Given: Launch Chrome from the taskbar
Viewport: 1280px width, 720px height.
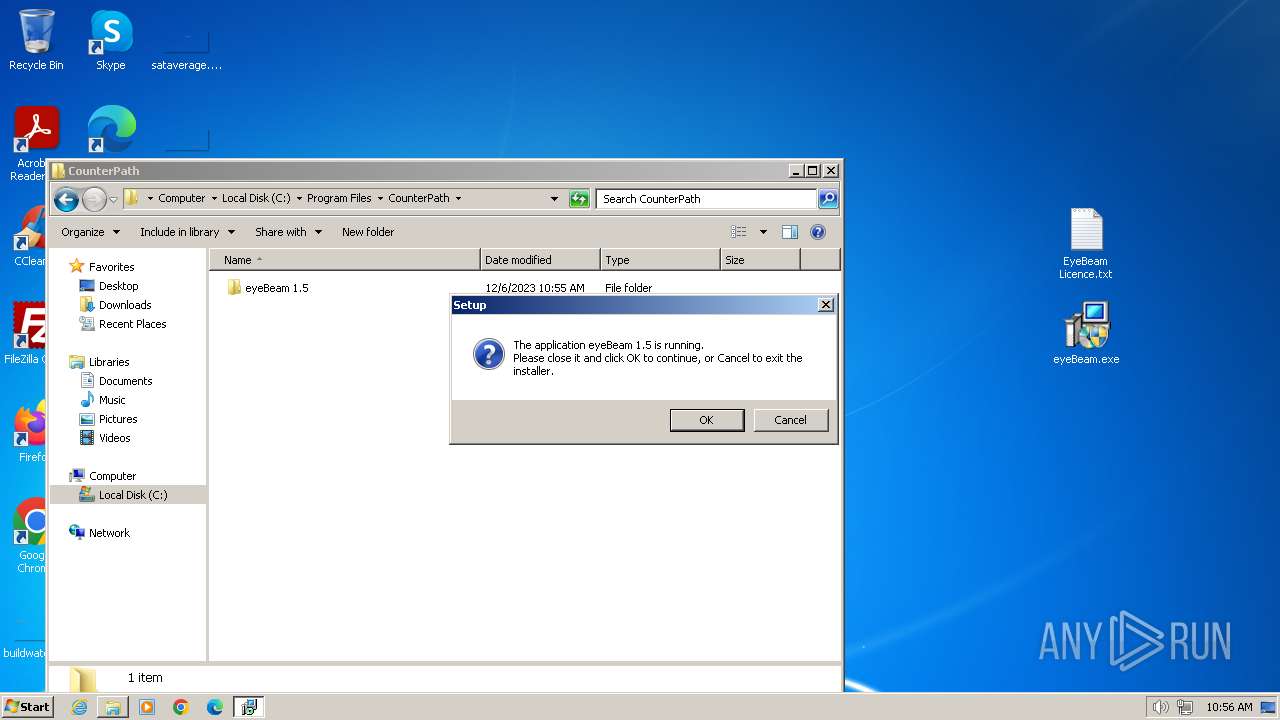Looking at the screenshot, I should (x=181, y=707).
